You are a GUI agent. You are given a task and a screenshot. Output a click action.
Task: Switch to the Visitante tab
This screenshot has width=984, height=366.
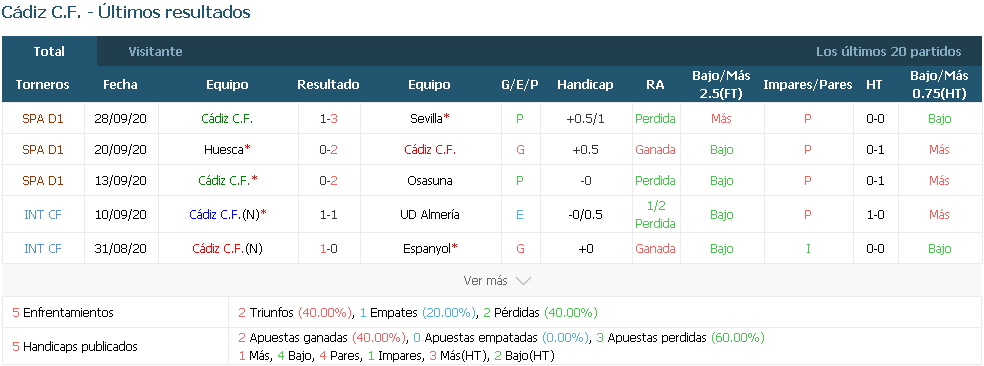155,51
